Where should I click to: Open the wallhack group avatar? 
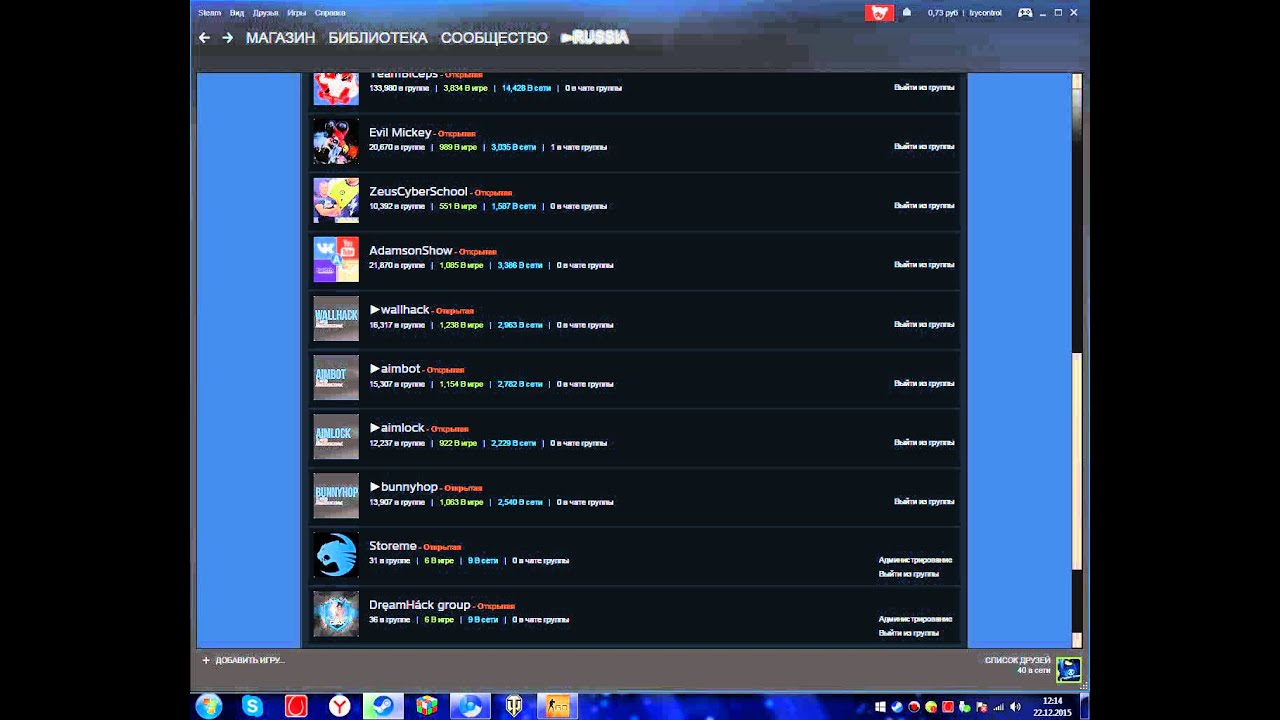coord(336,318)
